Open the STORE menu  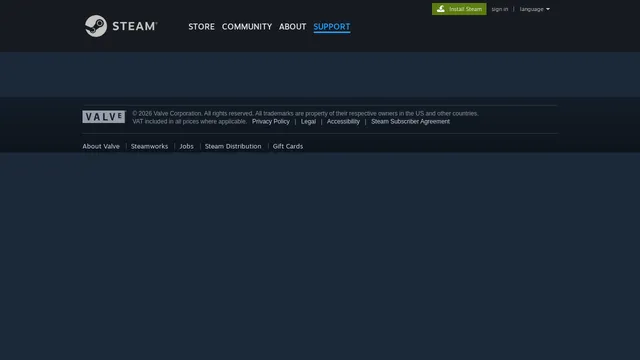[x=201, y=27]
